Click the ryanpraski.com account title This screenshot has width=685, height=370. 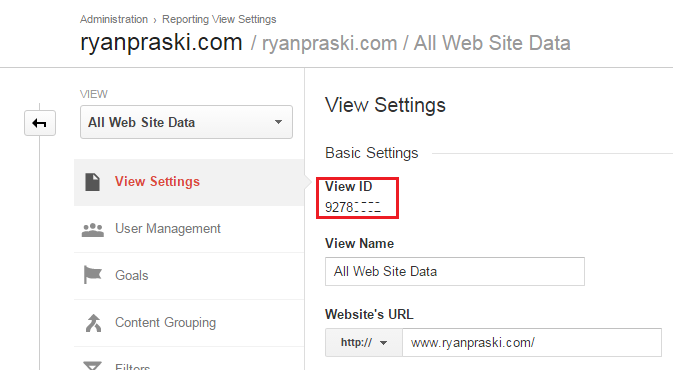pyautogui.click(x=161, y=43)
